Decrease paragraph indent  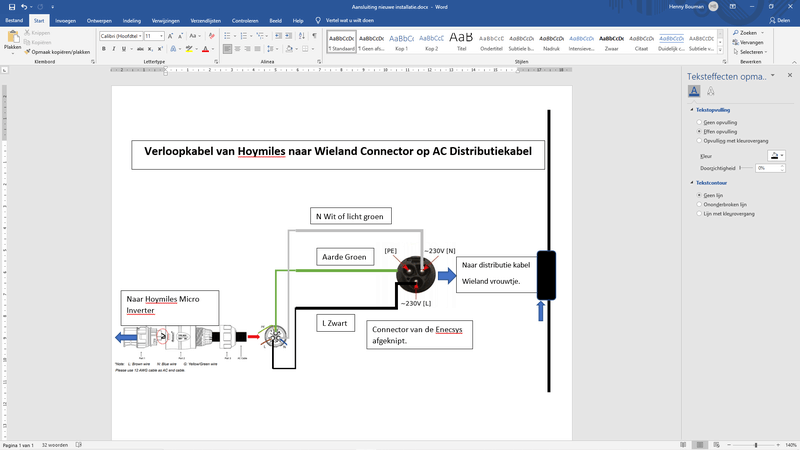[278, 36]
